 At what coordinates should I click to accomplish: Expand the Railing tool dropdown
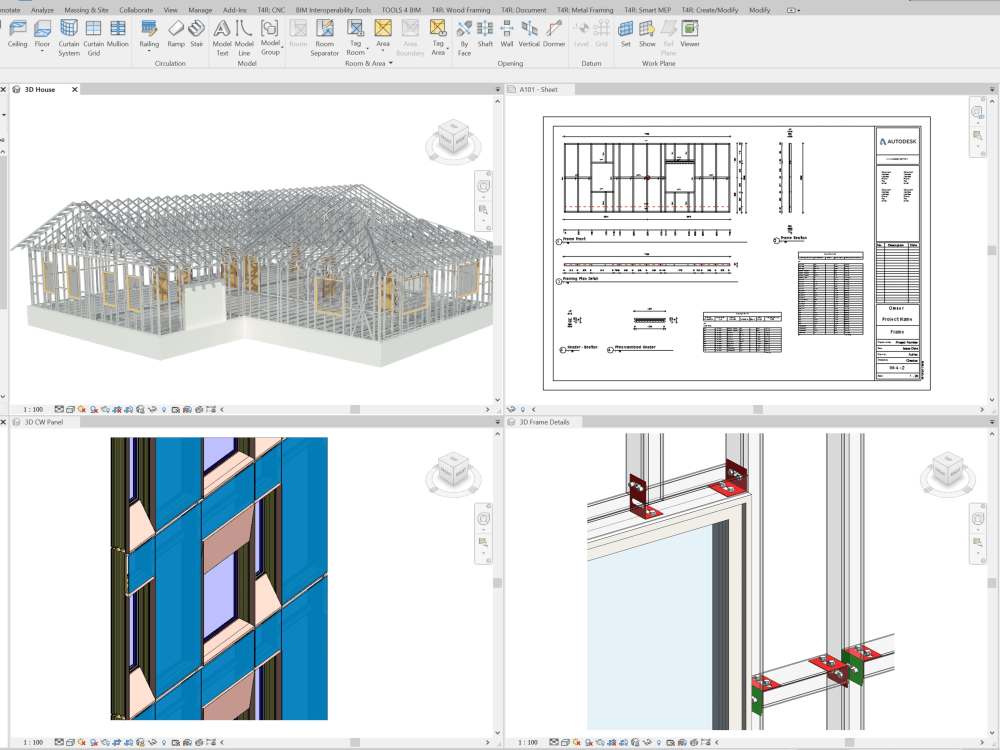(x=150, y=51)
